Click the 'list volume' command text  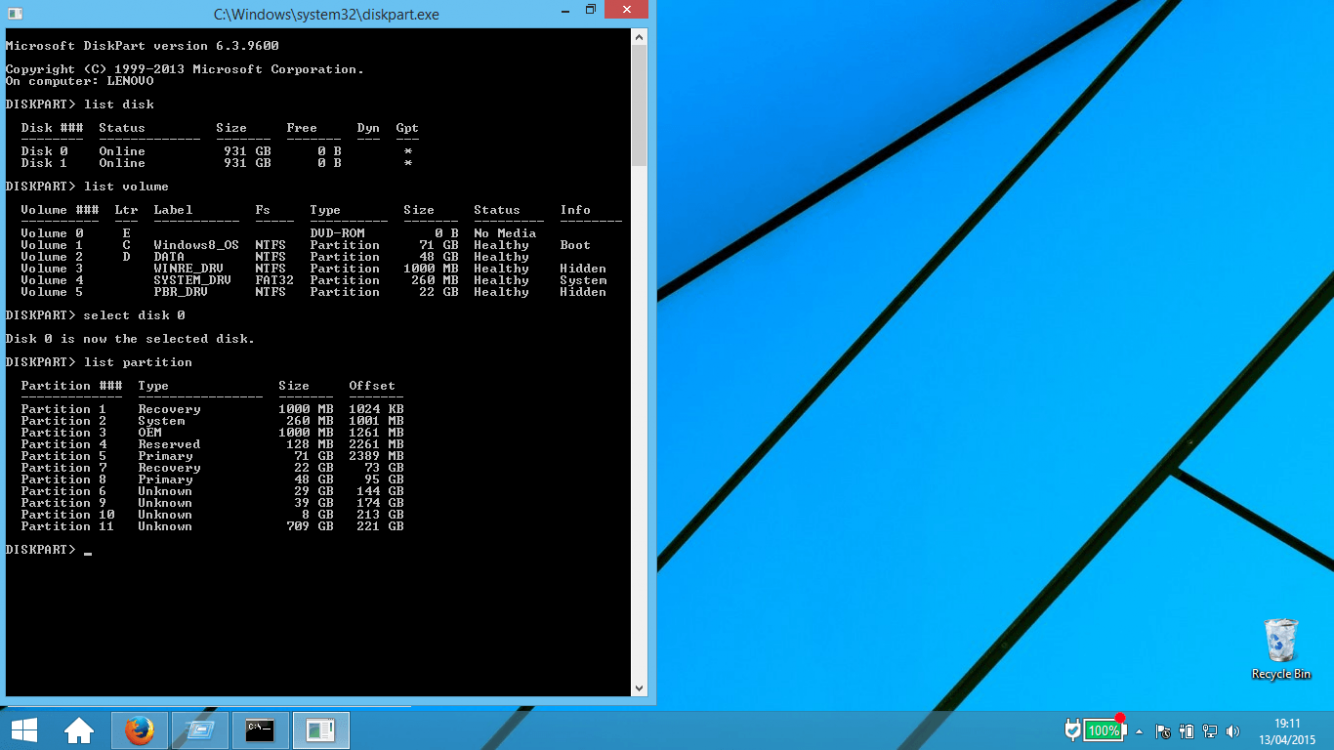coord(126,186)
